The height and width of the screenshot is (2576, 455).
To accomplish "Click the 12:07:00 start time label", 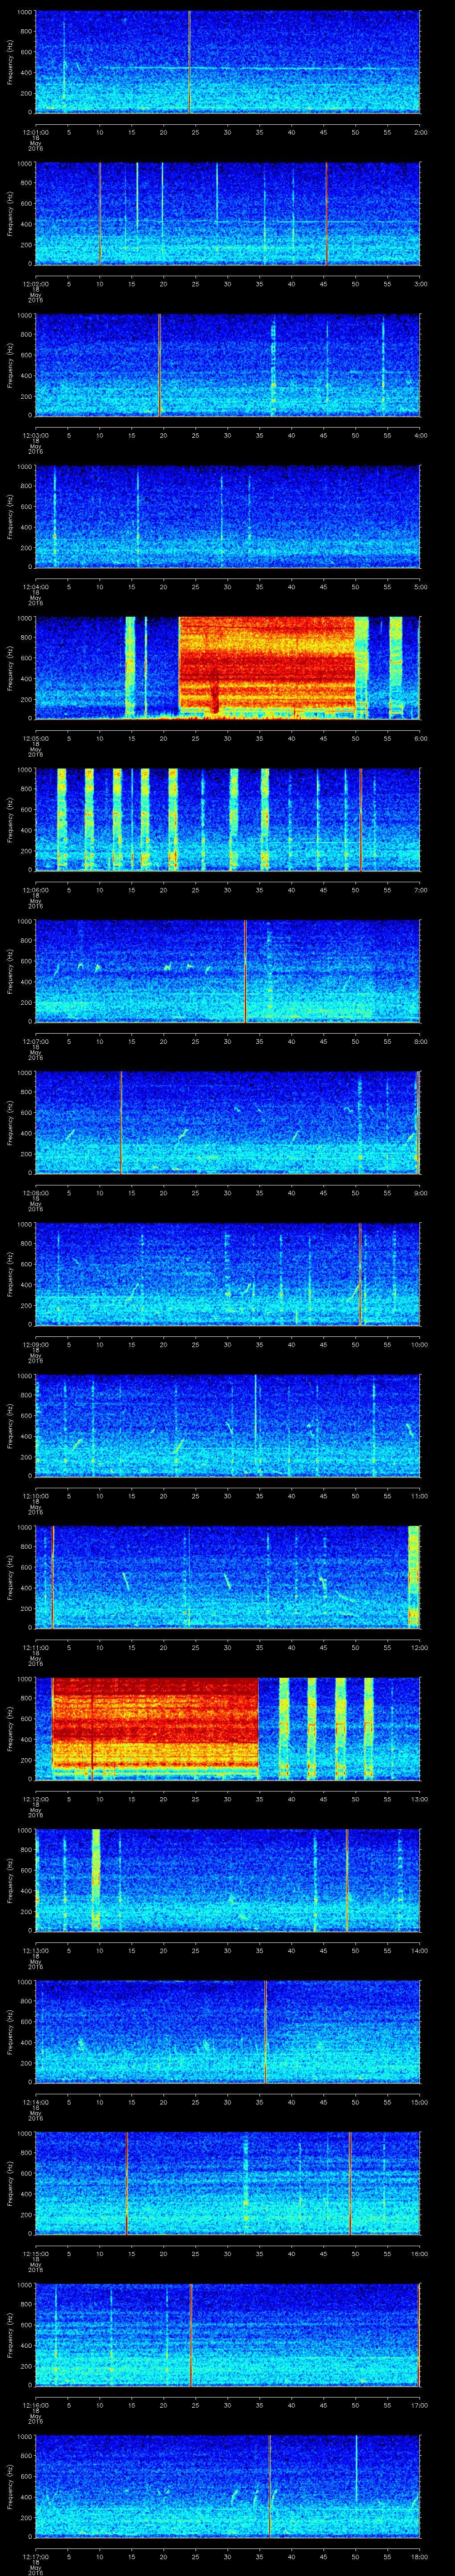I will pyautogui.click(x=35, y=1041).
